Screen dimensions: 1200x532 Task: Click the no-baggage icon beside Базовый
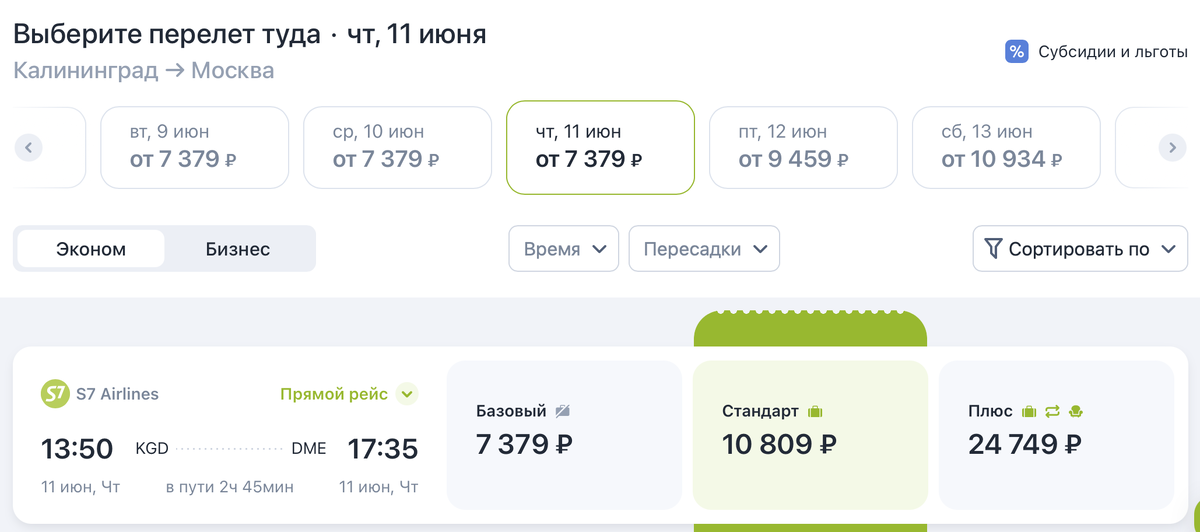[x=562, y=411]
